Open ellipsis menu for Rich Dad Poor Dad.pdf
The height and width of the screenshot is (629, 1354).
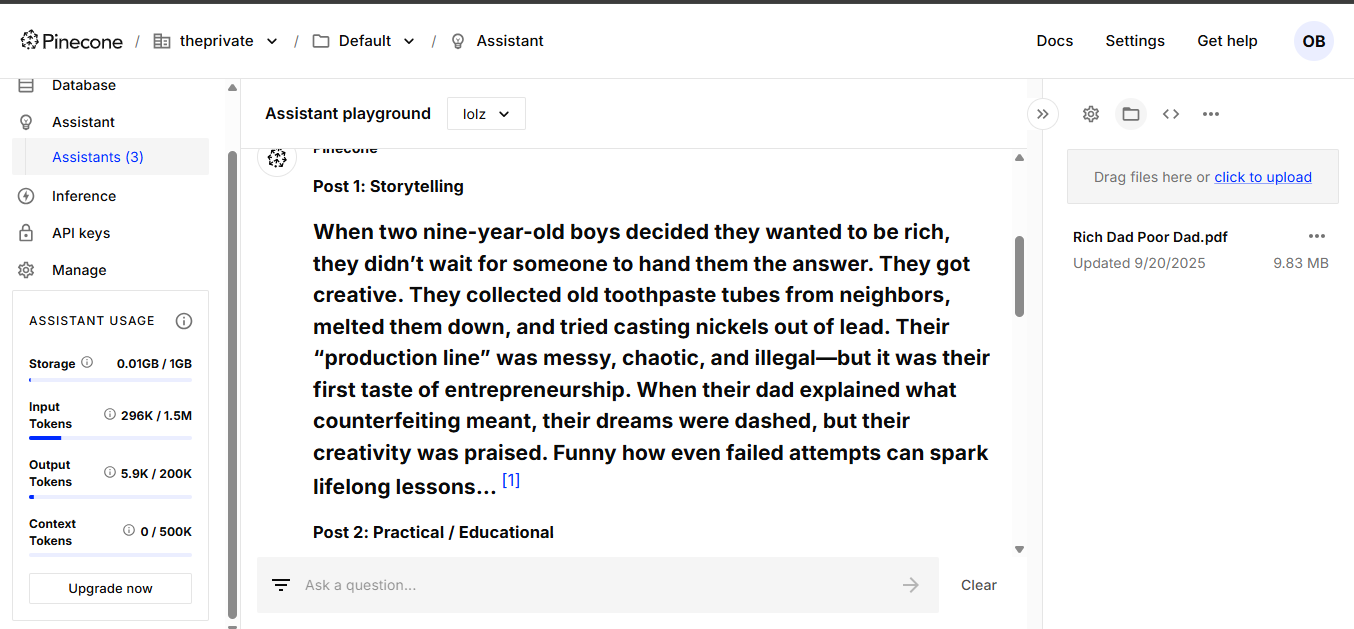(1317, 236)
